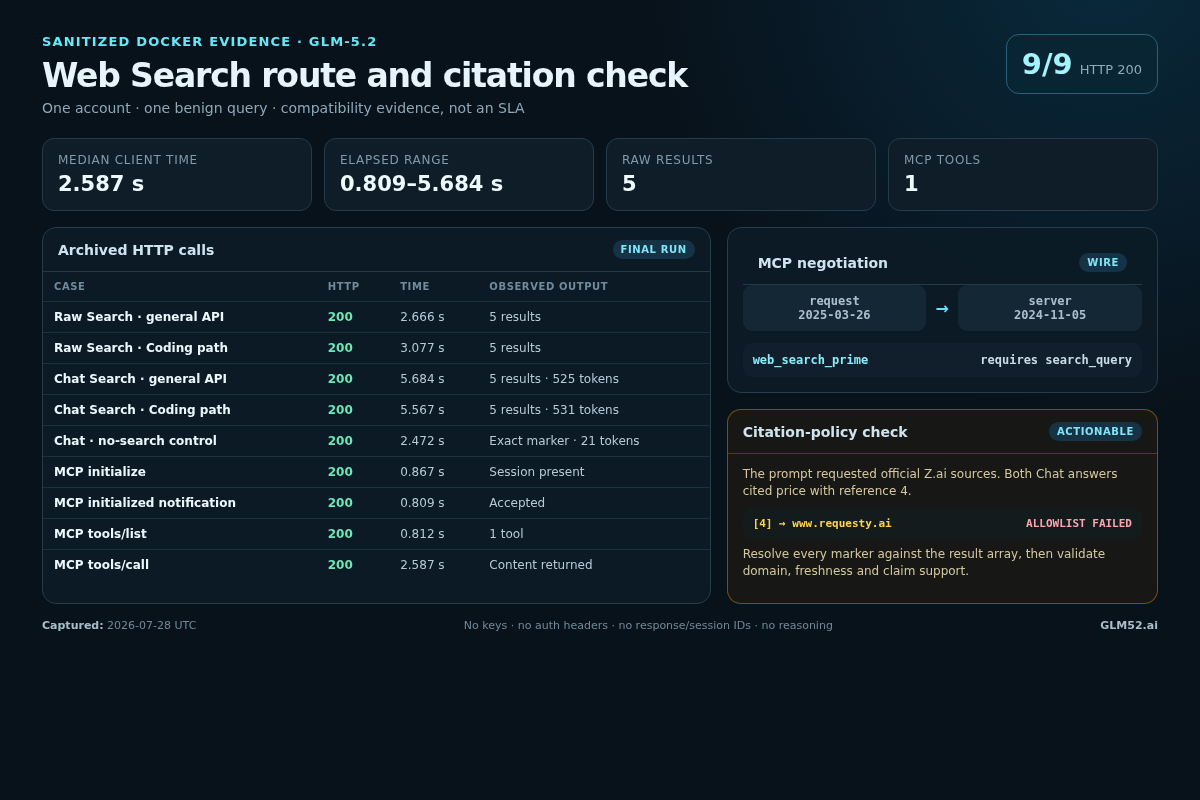
Task: Click the OBSERVED OUTPUT column header
Action: click(x=548, y=286)
